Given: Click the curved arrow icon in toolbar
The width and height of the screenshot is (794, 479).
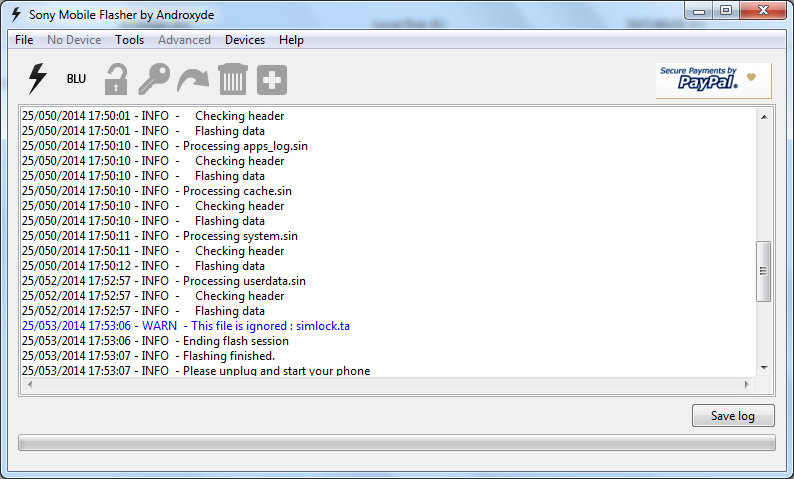Looking at the screenshot, I should point(193,80).
